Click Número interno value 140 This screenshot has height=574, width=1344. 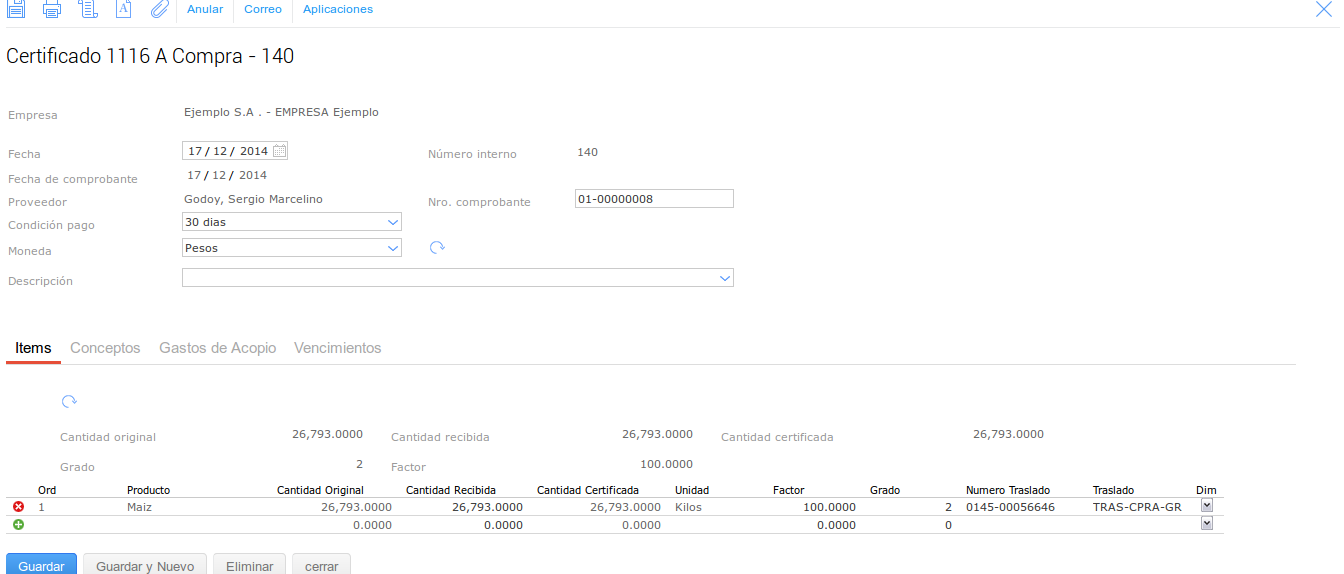588,152
